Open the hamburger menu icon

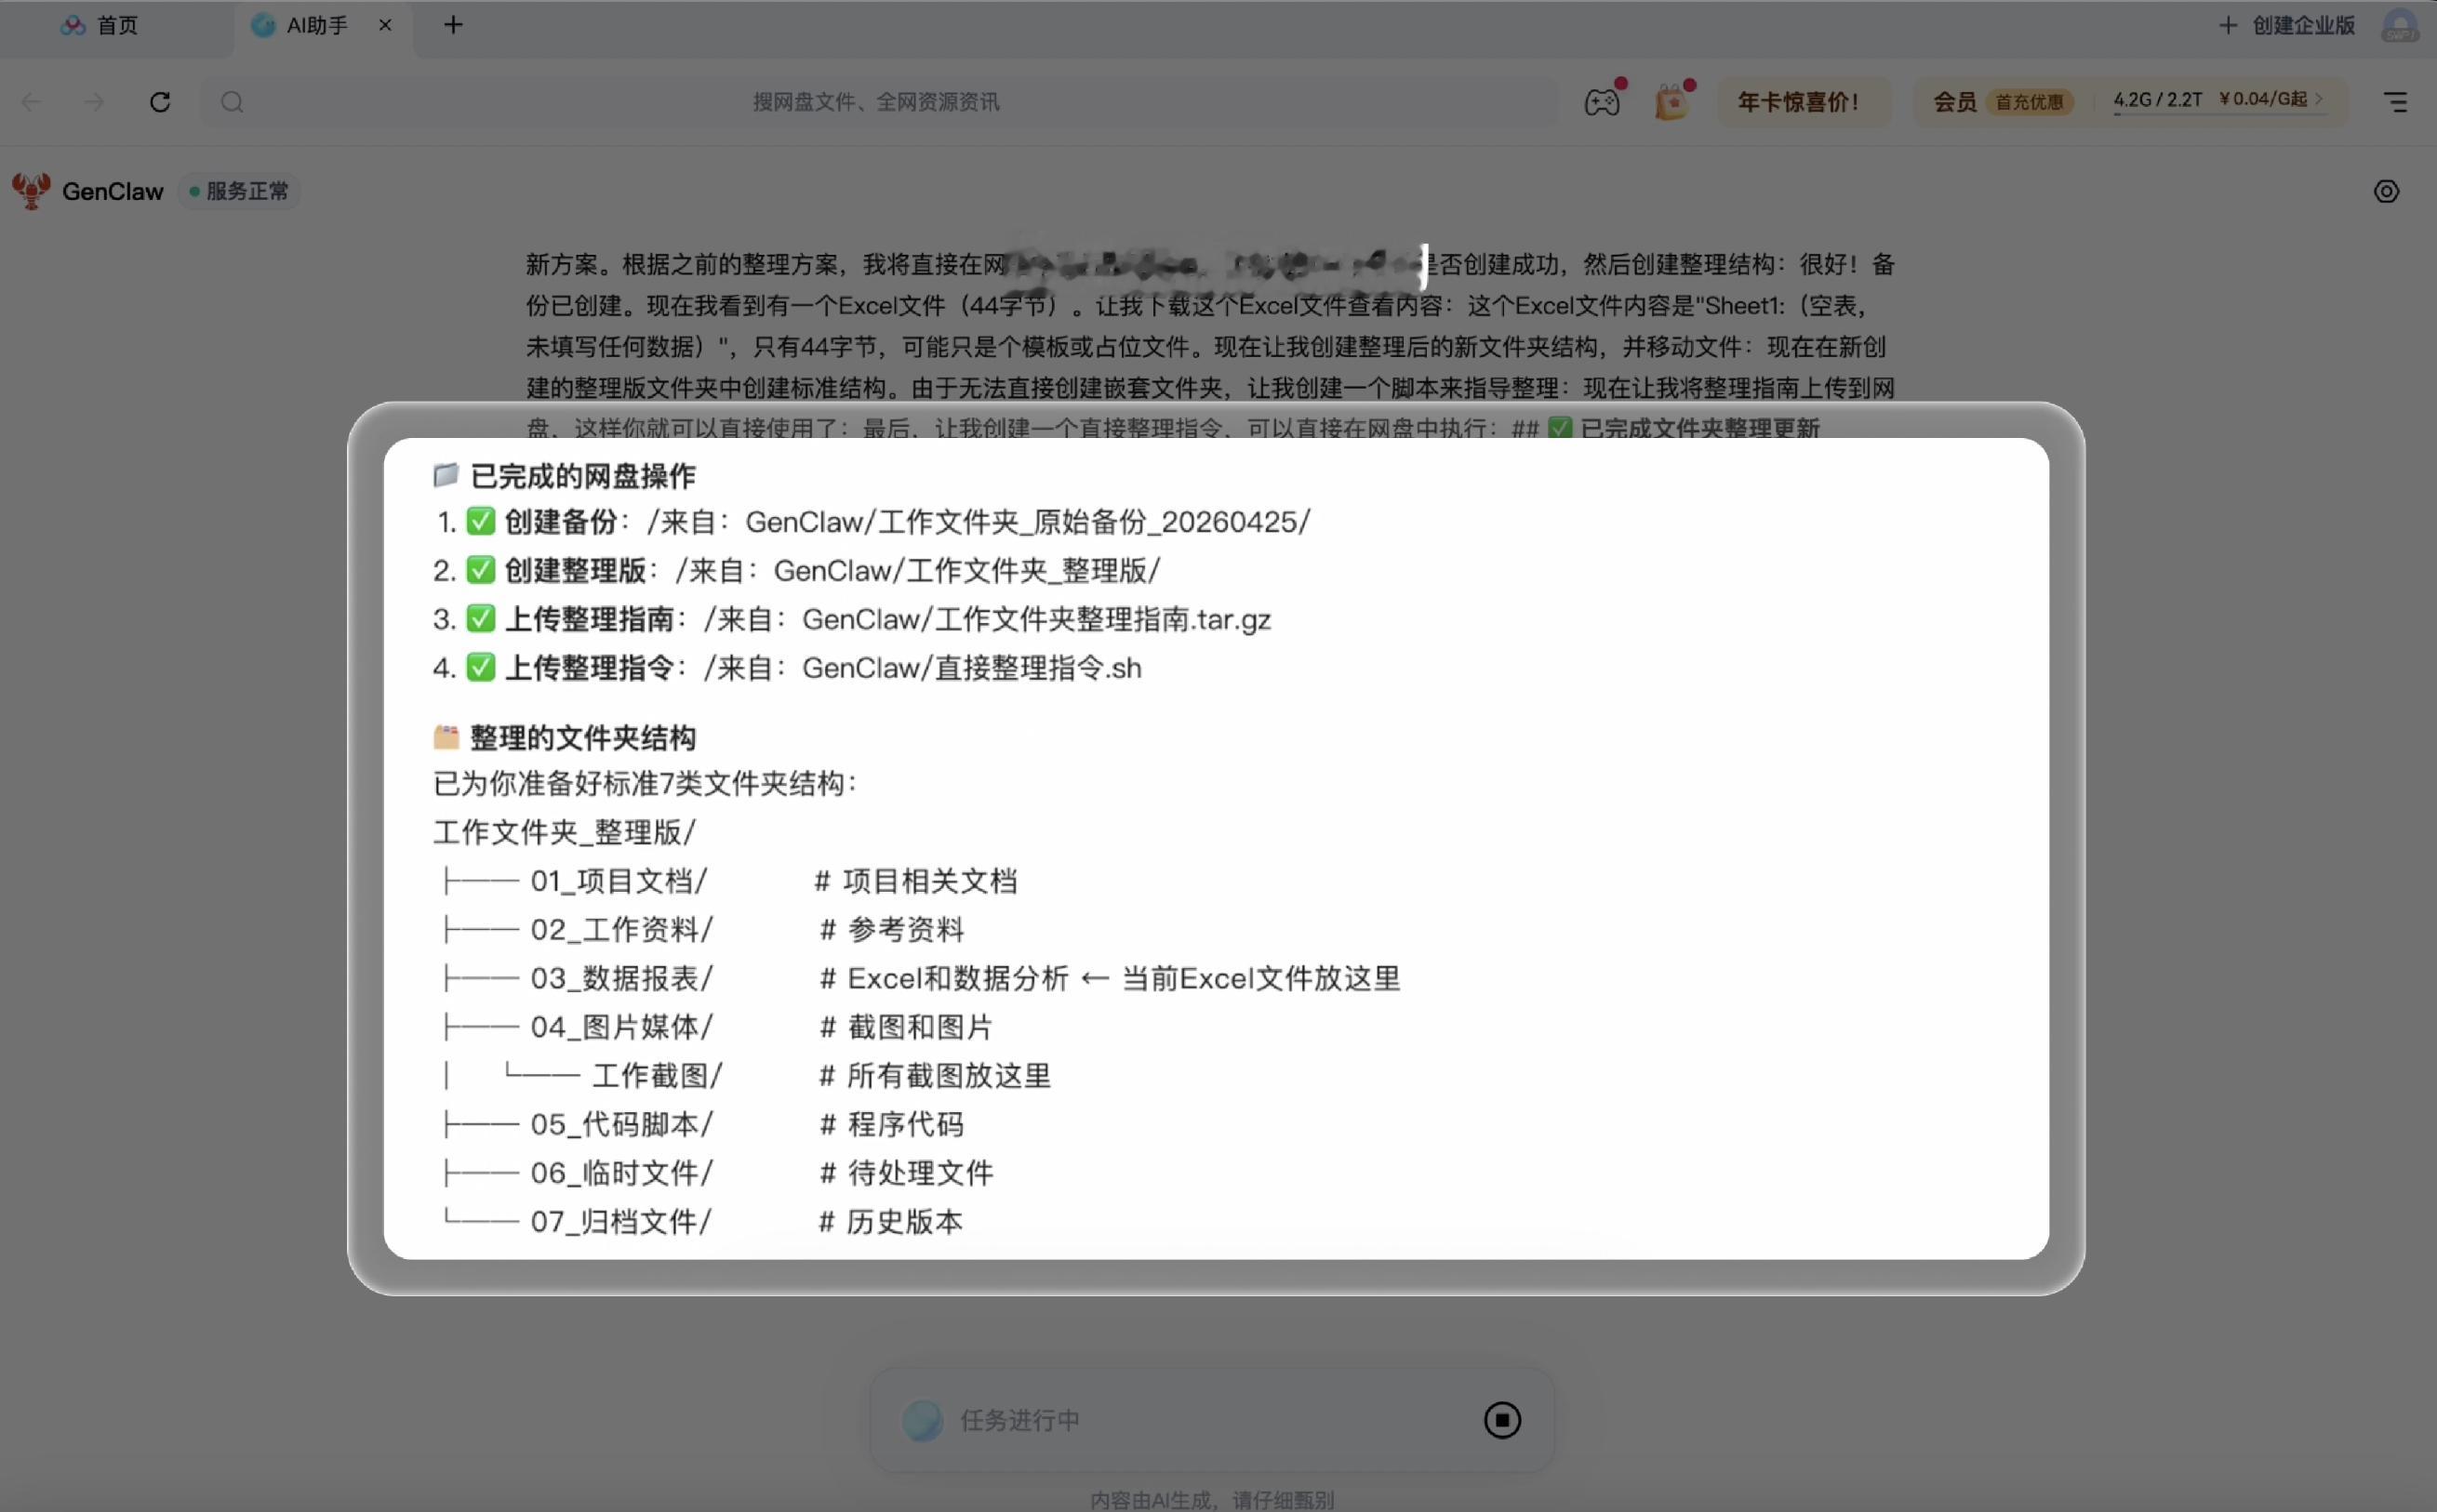point(2395,102)
